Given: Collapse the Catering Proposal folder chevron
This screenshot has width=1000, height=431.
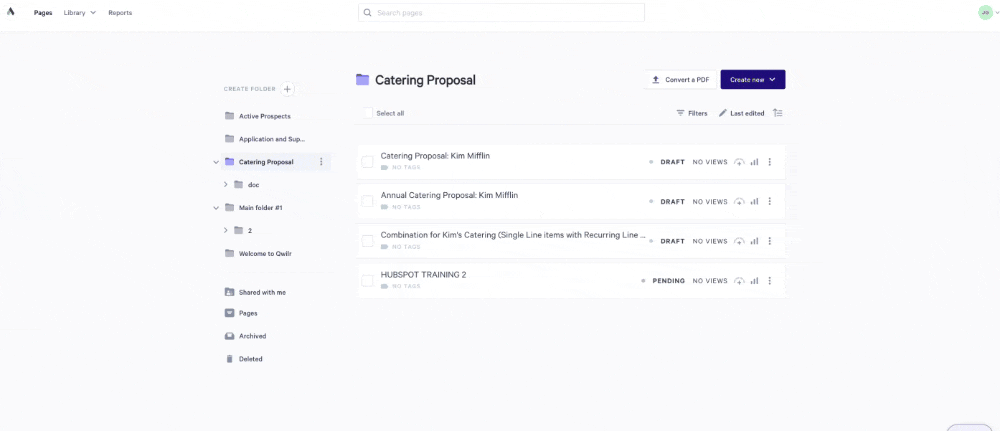Looking at the screenshot, I should 216,162.
